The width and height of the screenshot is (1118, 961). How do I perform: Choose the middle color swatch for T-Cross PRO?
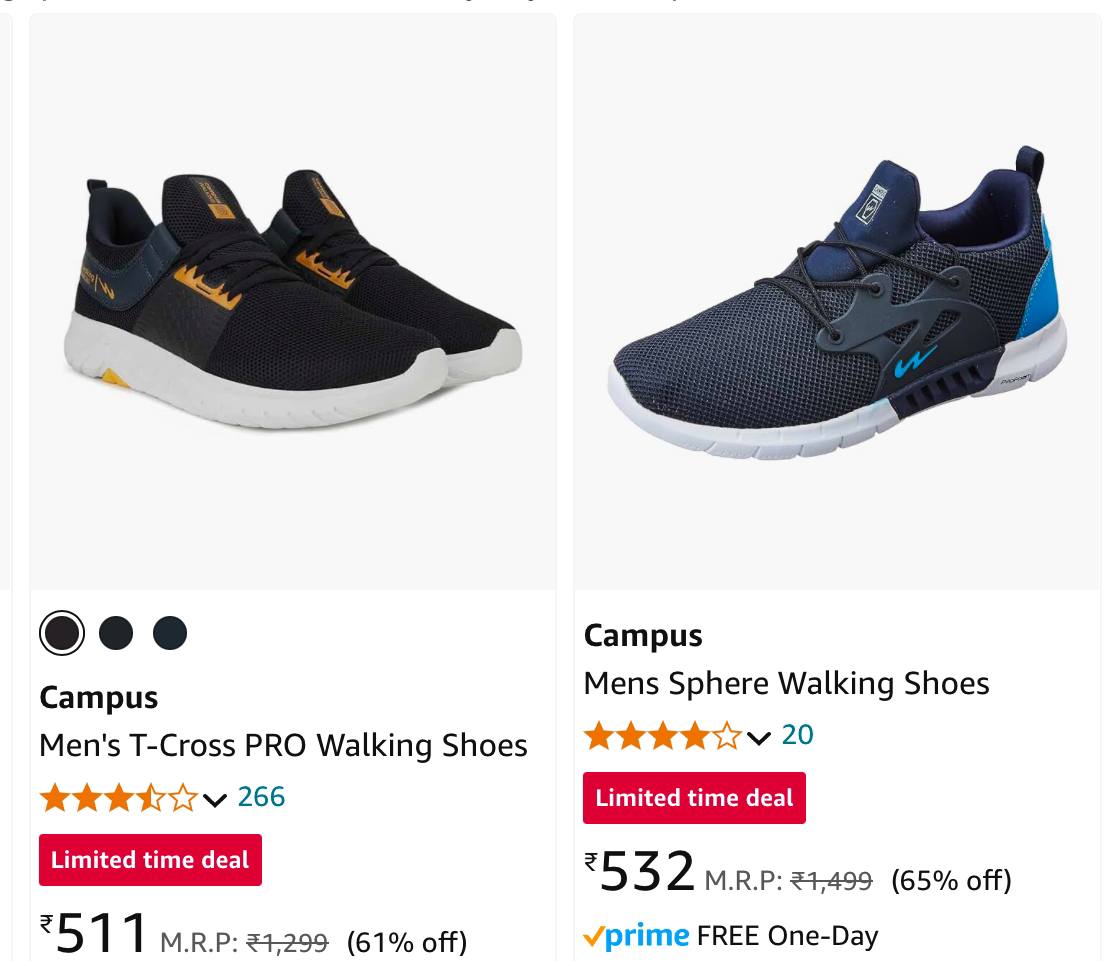[x=116, y=633]
